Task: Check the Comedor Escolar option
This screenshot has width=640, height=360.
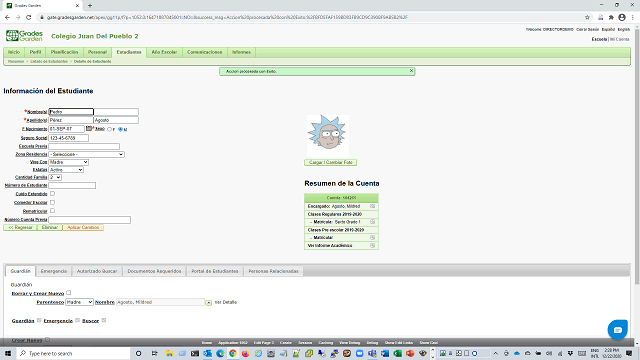Action: pyautogui.click(x=52, y=202)
